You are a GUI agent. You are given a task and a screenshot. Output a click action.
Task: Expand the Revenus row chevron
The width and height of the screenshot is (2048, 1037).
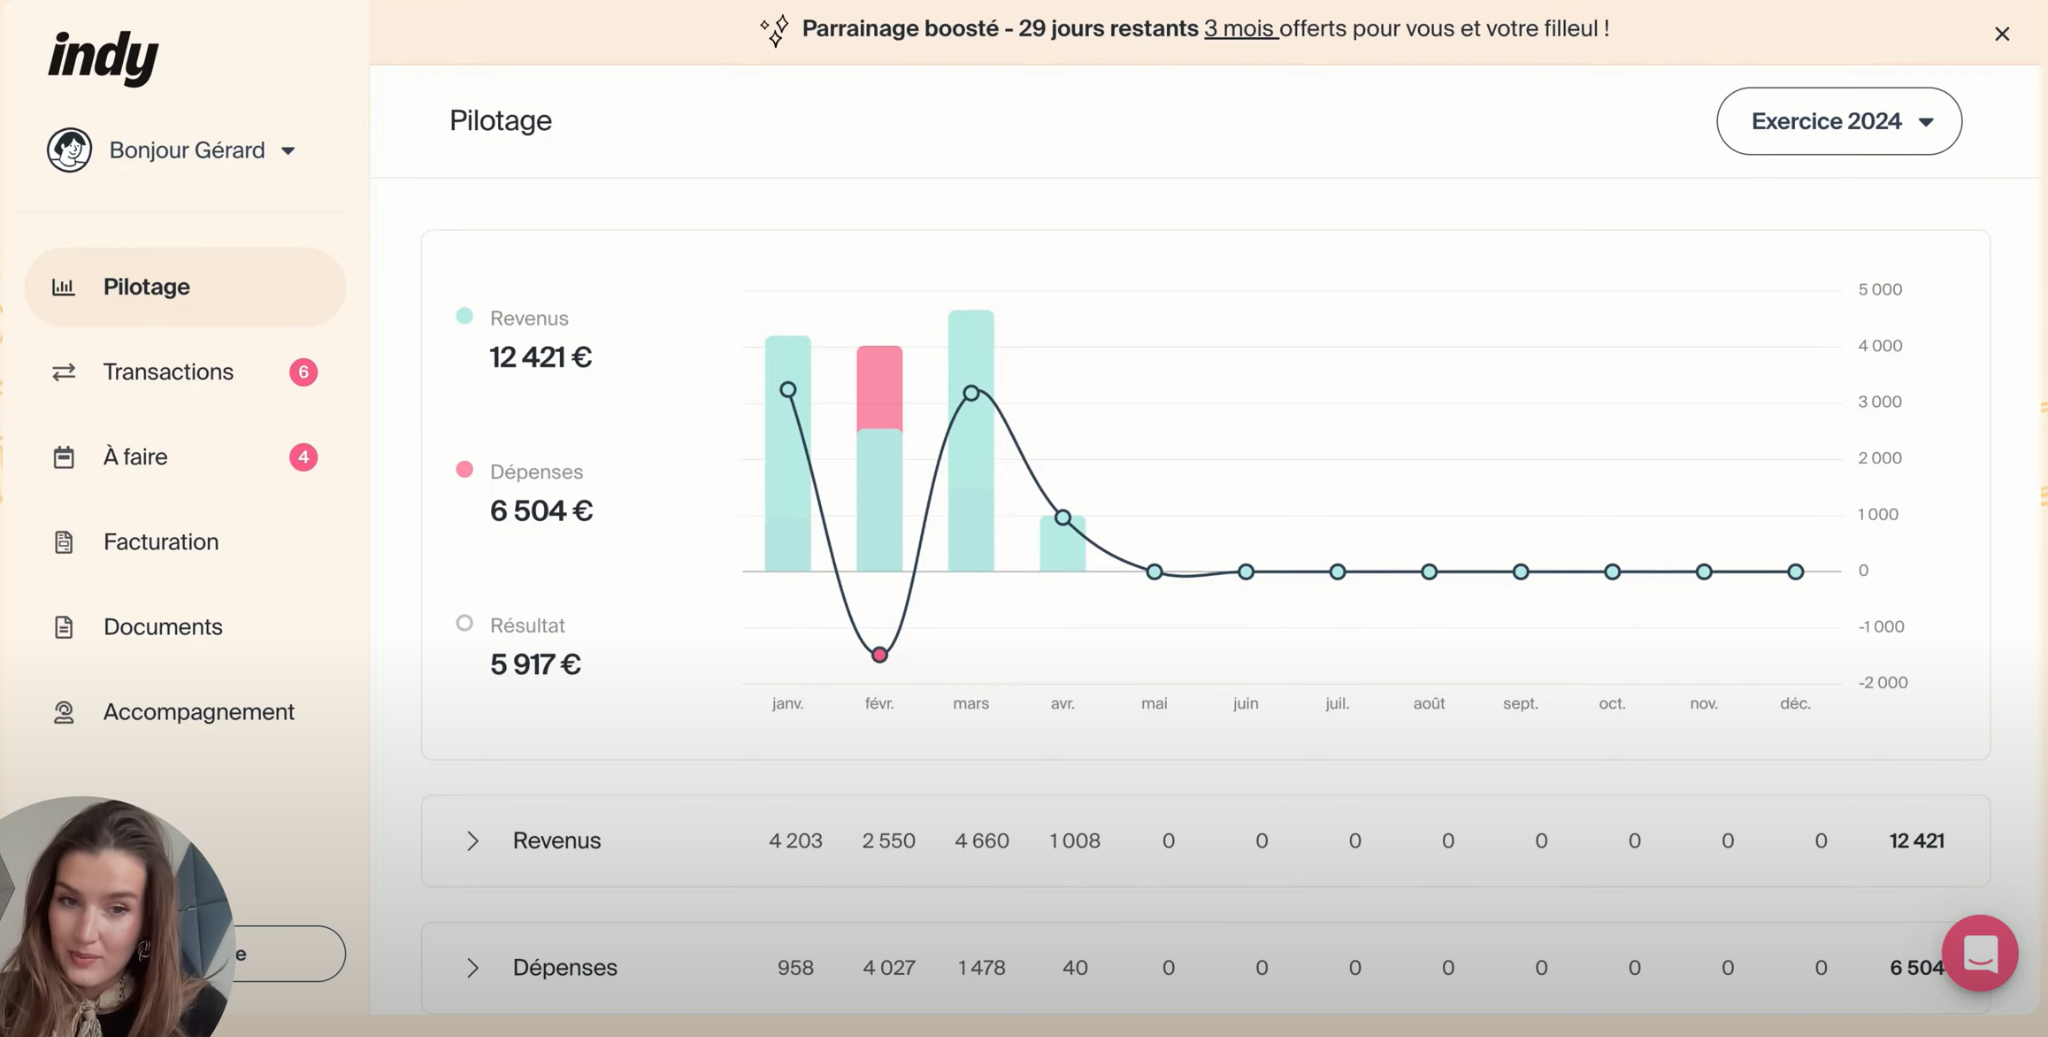click(472, 841)
